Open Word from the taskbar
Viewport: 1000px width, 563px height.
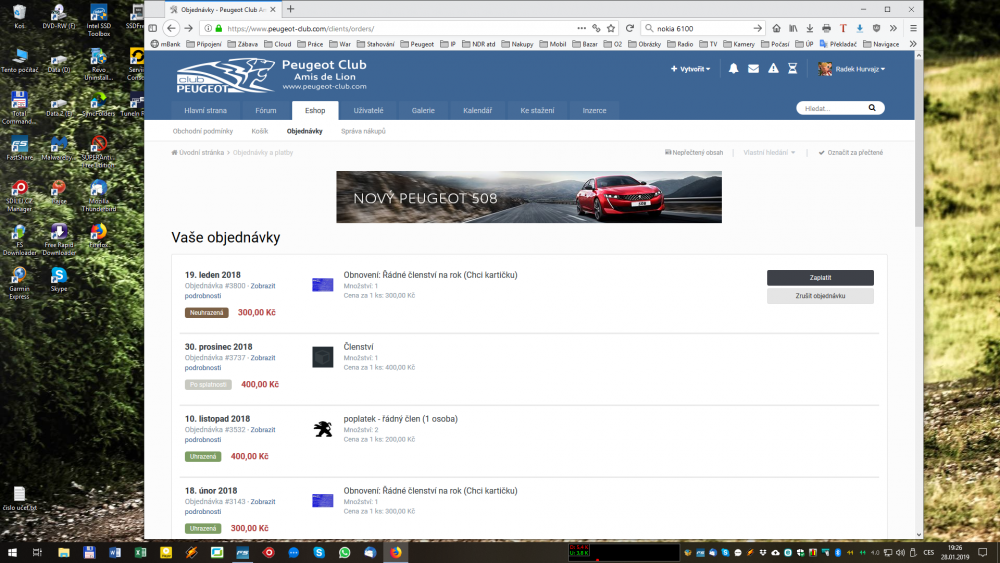point(115,552)
